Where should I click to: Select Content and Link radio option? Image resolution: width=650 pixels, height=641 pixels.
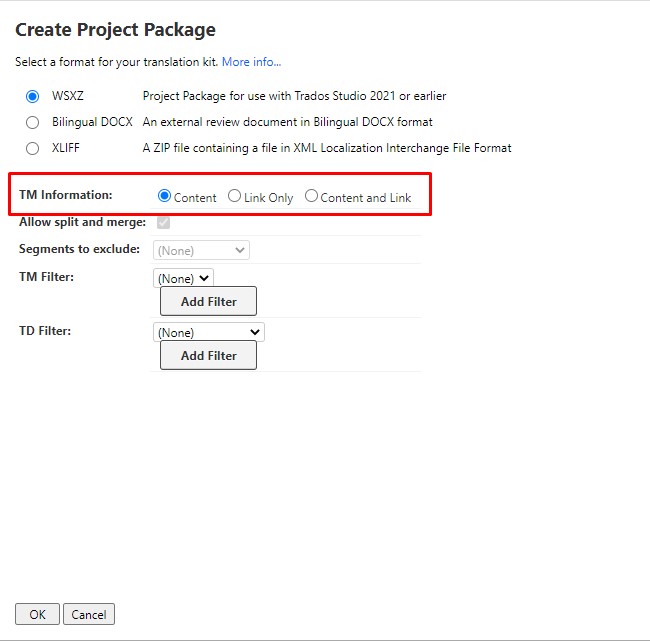point(311,196)
